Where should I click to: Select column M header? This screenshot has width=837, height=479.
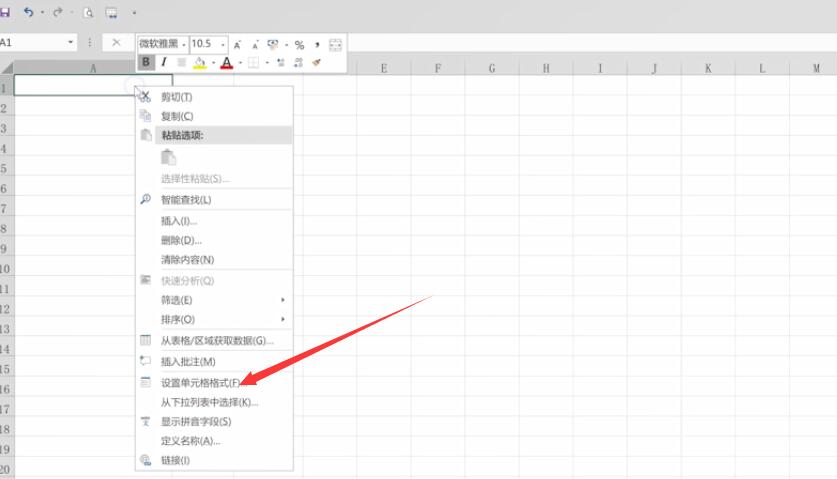click(x=816, y=68)
